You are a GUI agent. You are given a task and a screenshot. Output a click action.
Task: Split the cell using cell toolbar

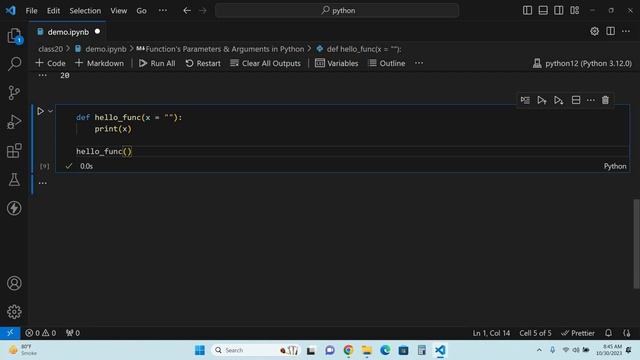click(x=576, y=100)
